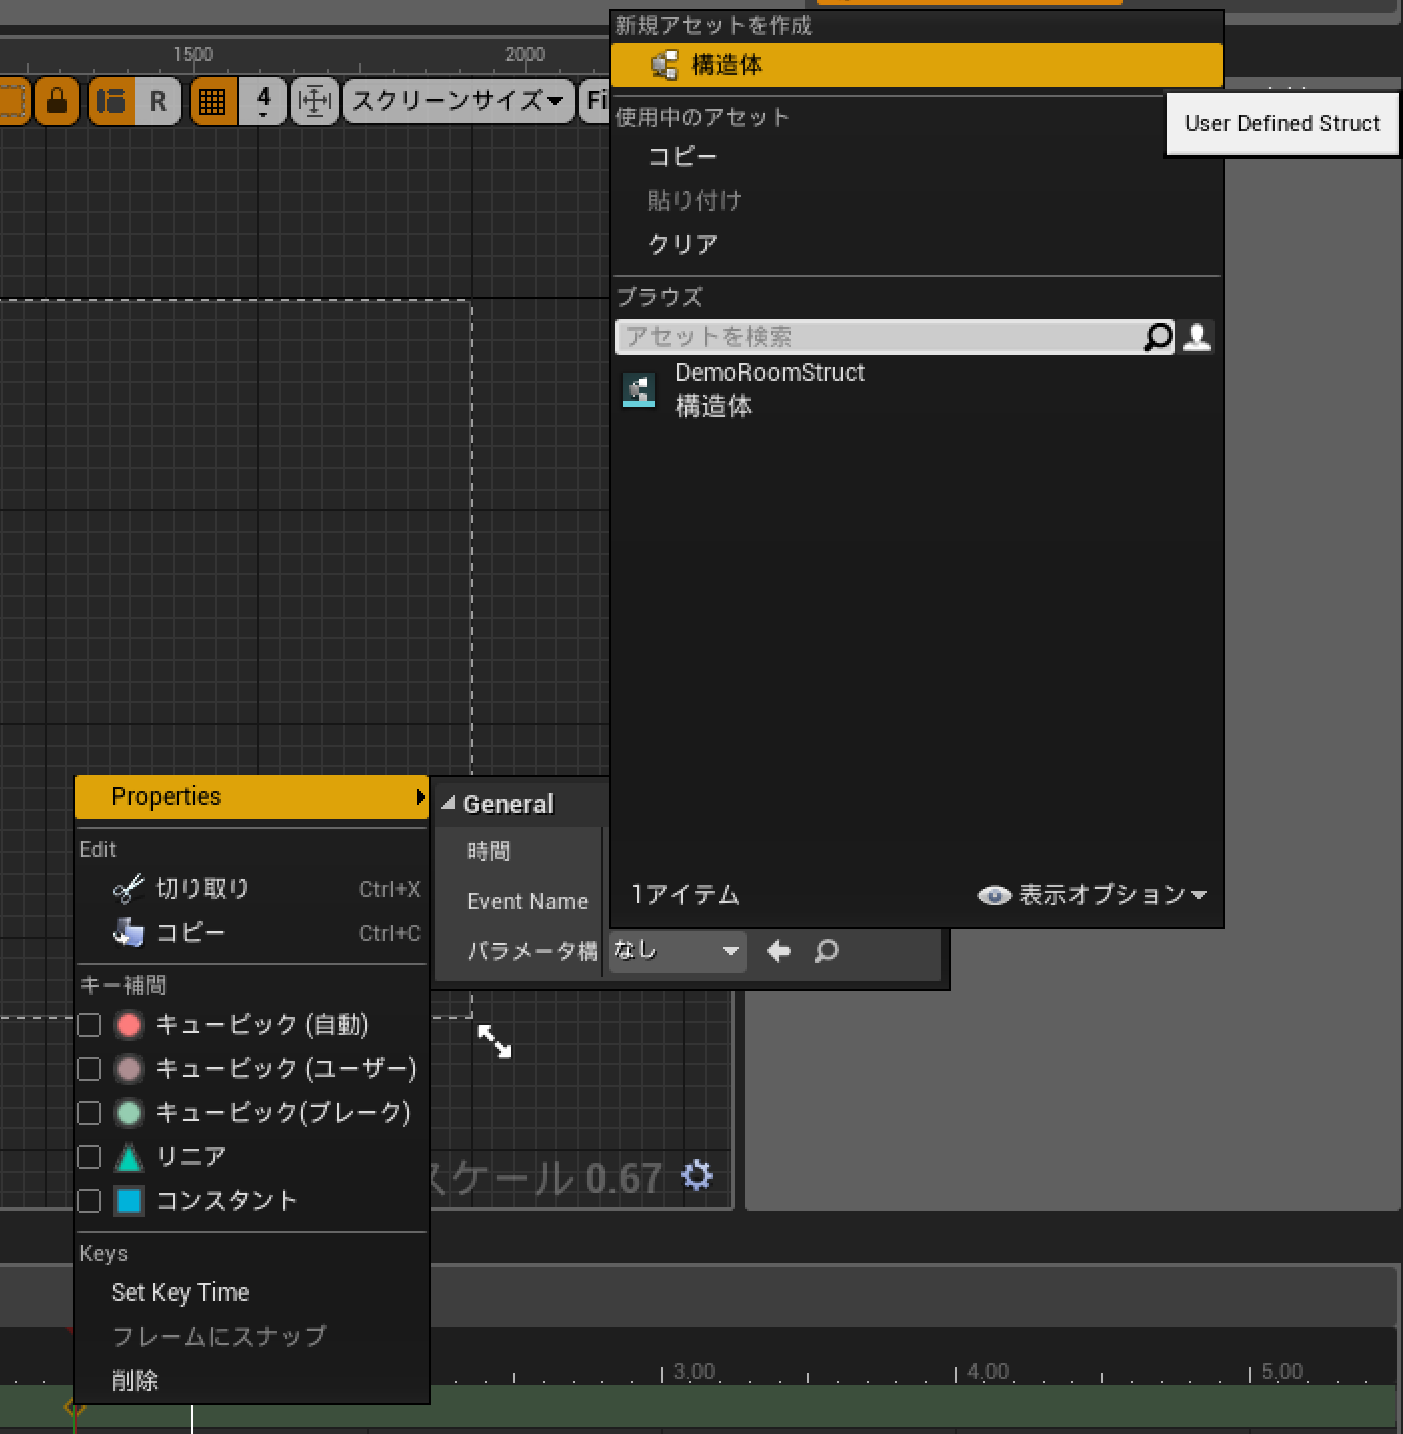Image resolution: width=1403 pixels, height=1434 pixels.
Task: Click the use-selected-asset arrow icon
Action: (x=779, y=951)
